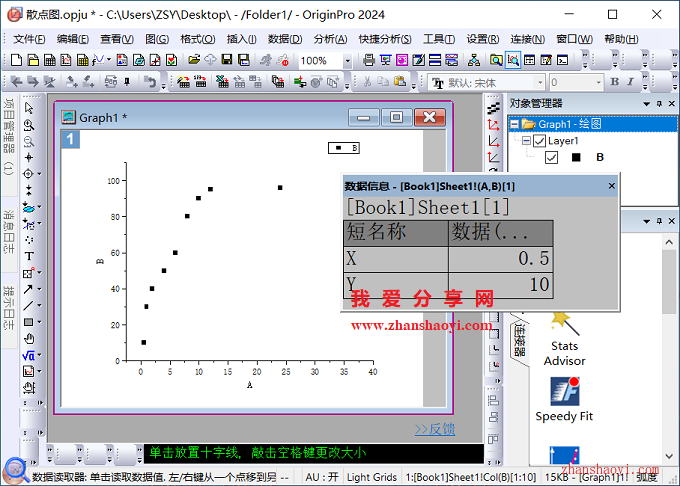Pin the Object Manager panel
Viewport: 680px width, 486px height.
pos(659,104)
